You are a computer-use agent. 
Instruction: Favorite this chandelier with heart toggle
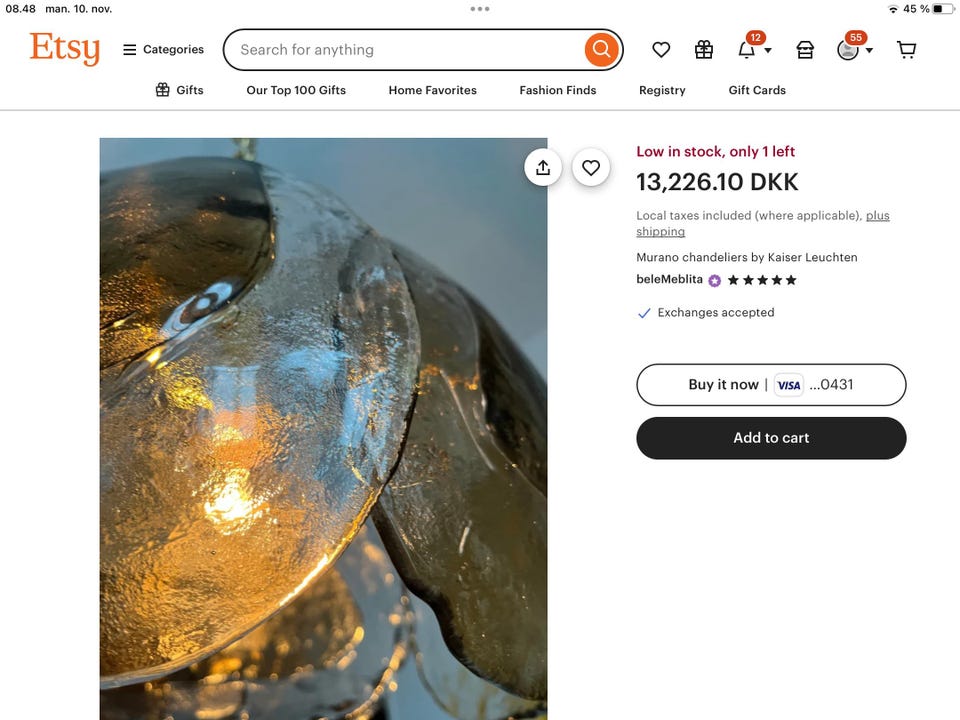pyautogui.click(x=591, y=168)
